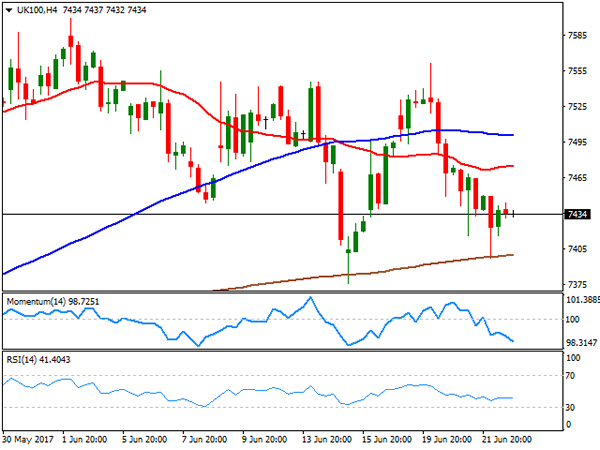Open the chart menu triangle beside UK100,H4
This screenshot has width=600, height=450.
point(9,10)
